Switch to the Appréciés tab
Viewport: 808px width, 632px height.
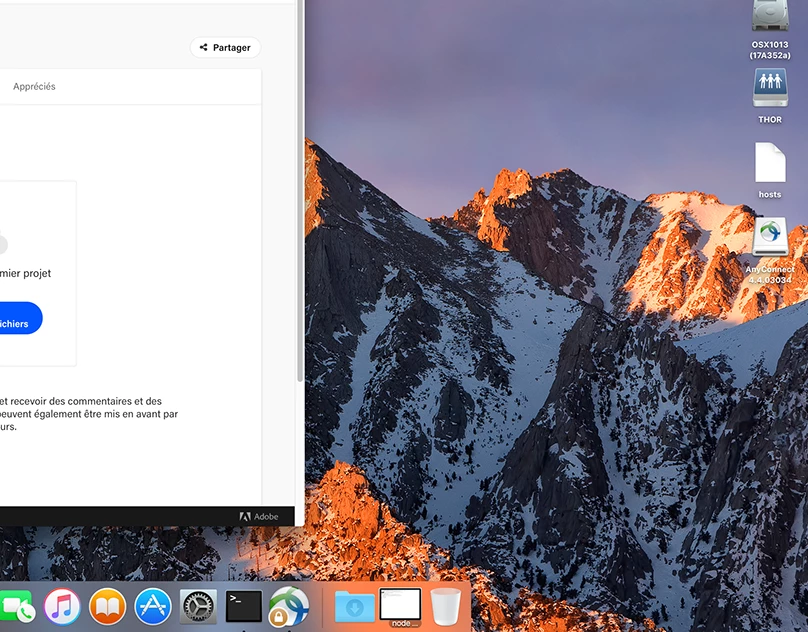(x=34, y=87)
